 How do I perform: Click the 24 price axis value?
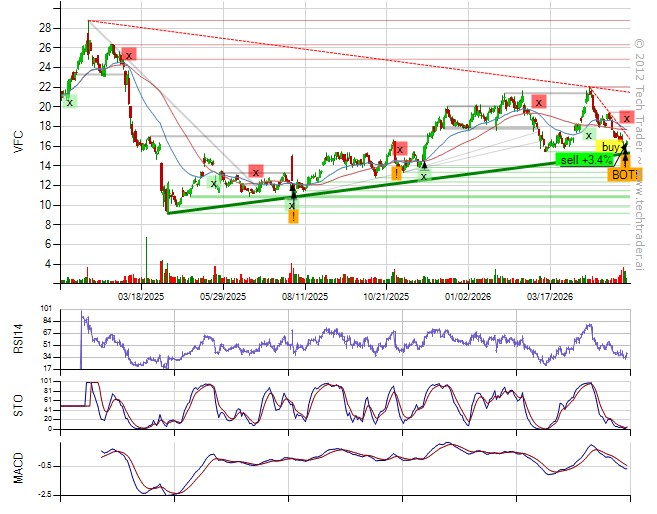[45, 67]
